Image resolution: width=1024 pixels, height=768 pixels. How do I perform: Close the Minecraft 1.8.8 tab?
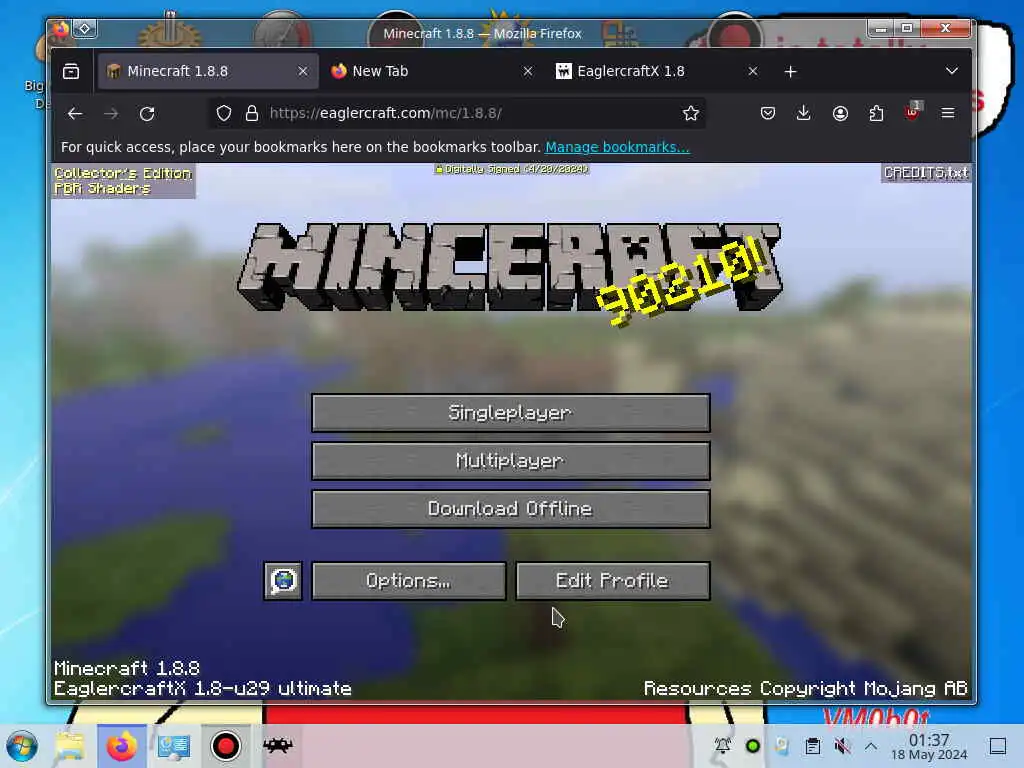(x=303, y=71)
